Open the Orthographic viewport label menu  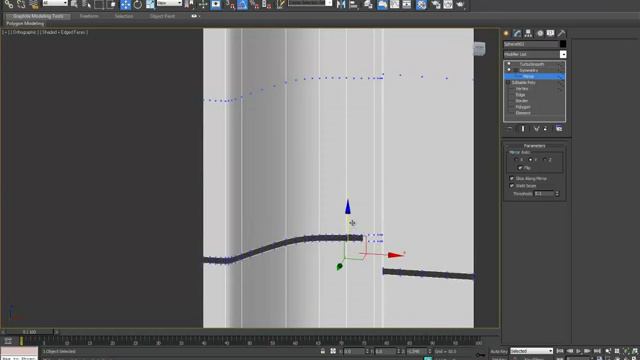24,32
